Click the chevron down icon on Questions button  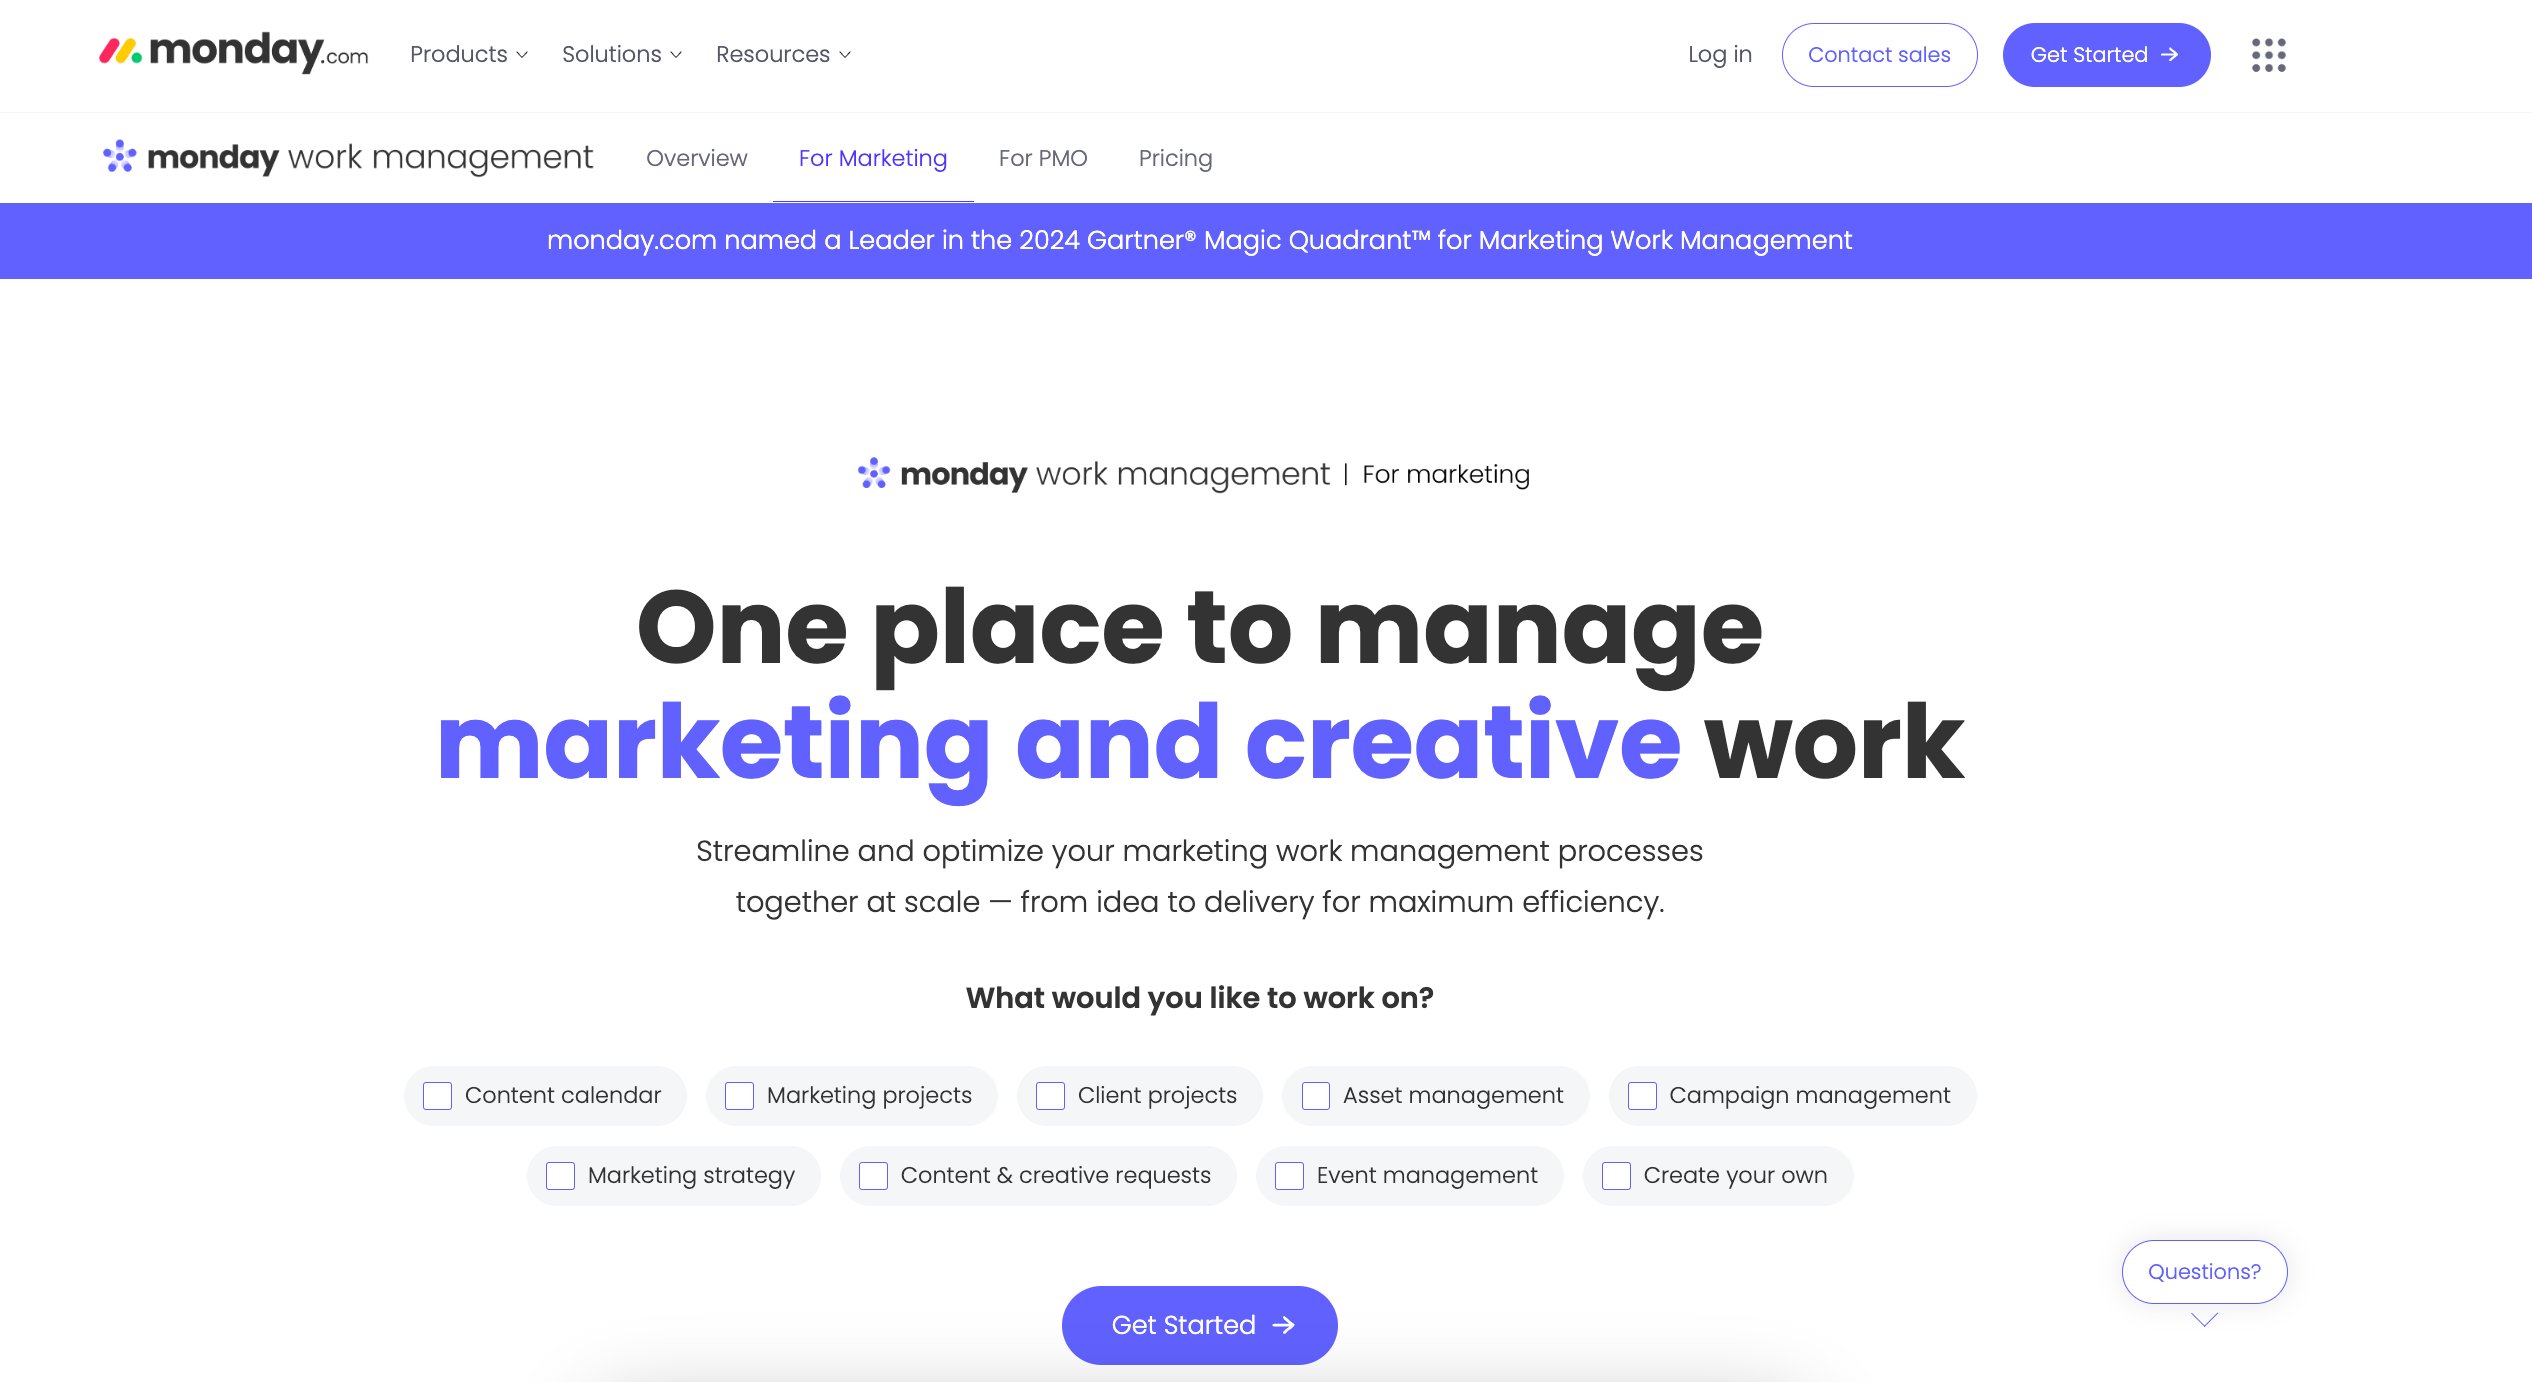tap(2202, 1319)
